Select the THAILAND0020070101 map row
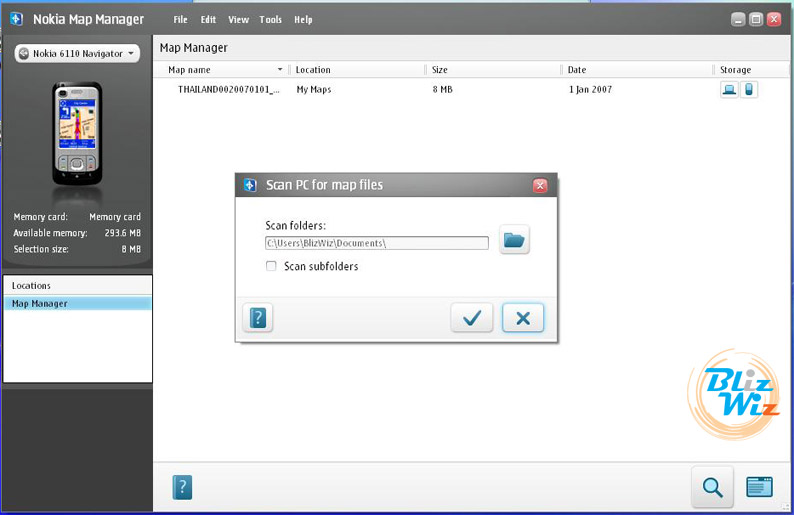Screen dimensions: 794x515 point(471,90)
